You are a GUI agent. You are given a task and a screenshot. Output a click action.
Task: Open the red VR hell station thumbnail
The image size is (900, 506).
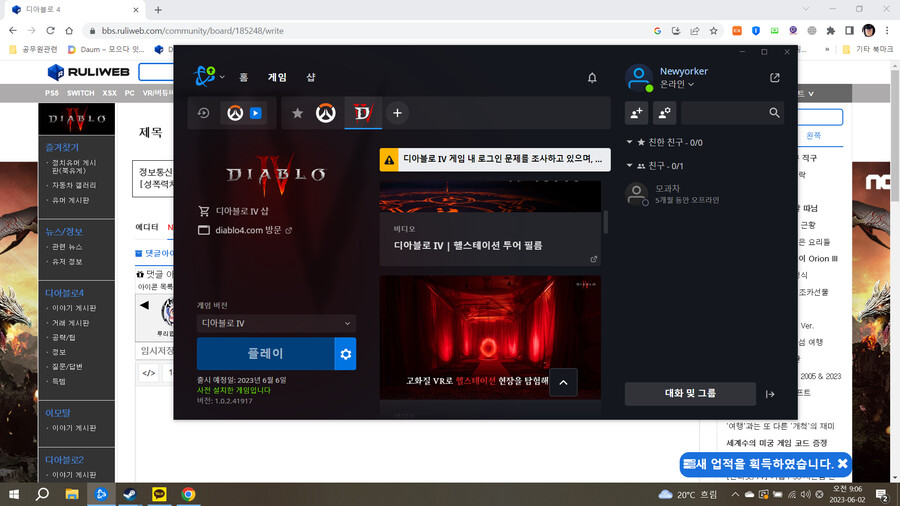[490, 337]
